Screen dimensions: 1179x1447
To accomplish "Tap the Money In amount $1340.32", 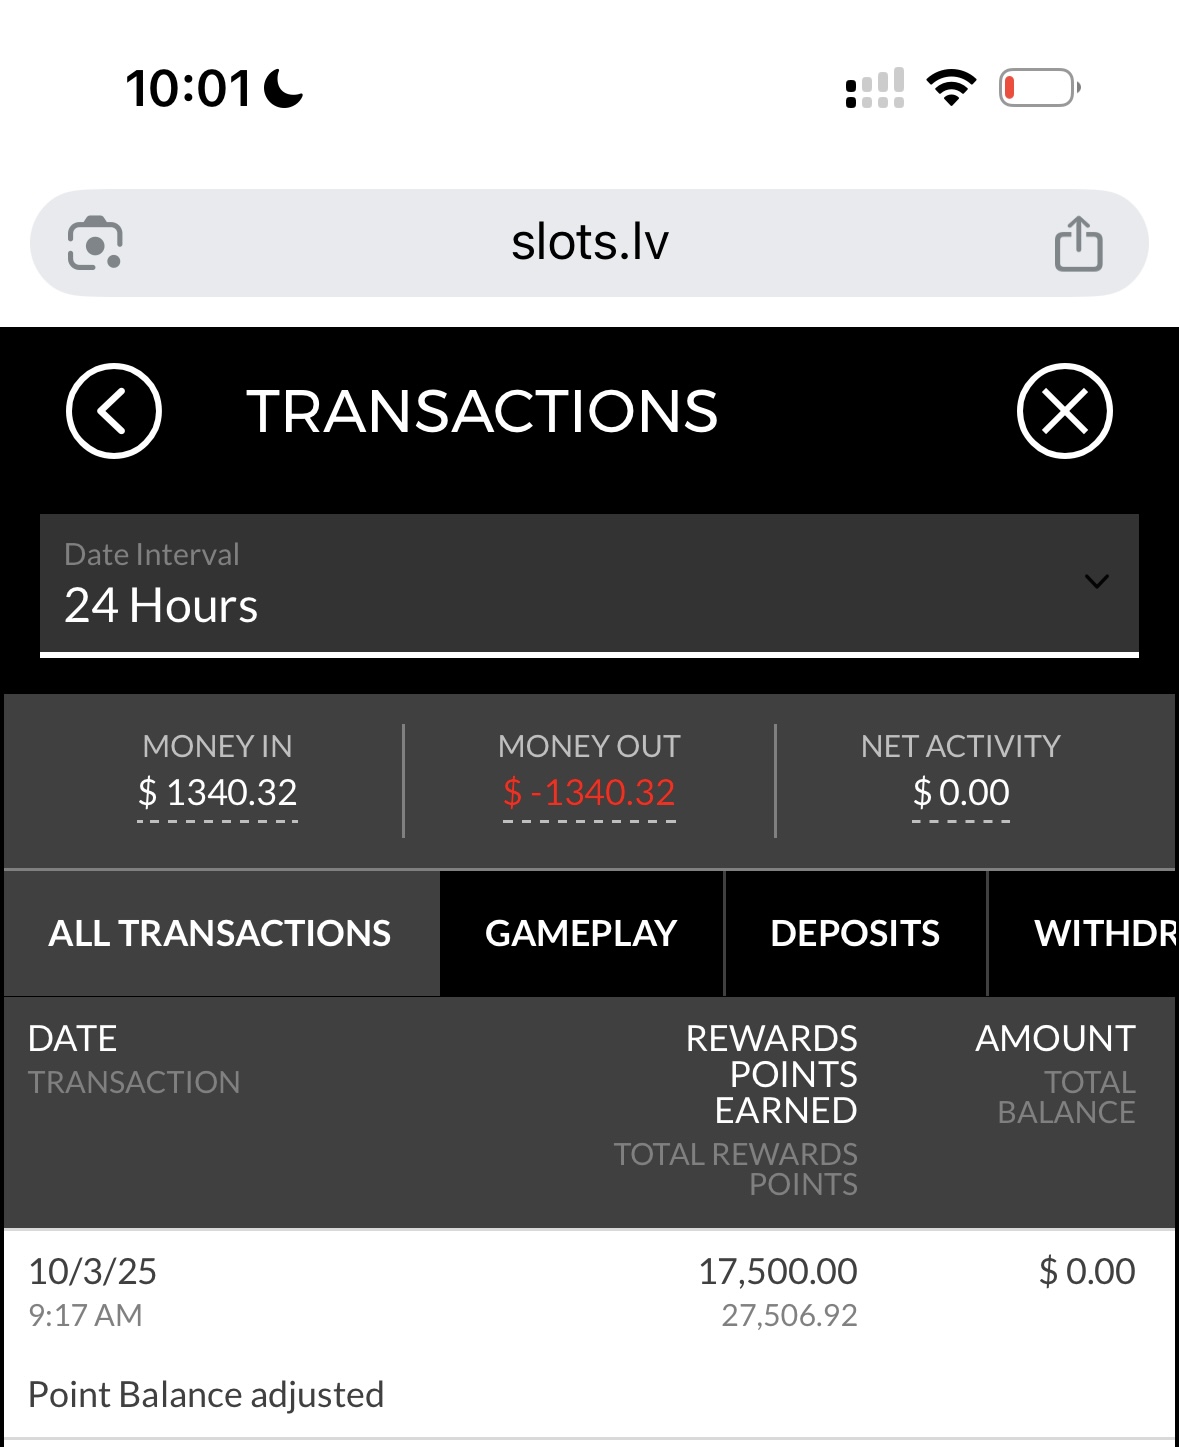I will (218, 793).
